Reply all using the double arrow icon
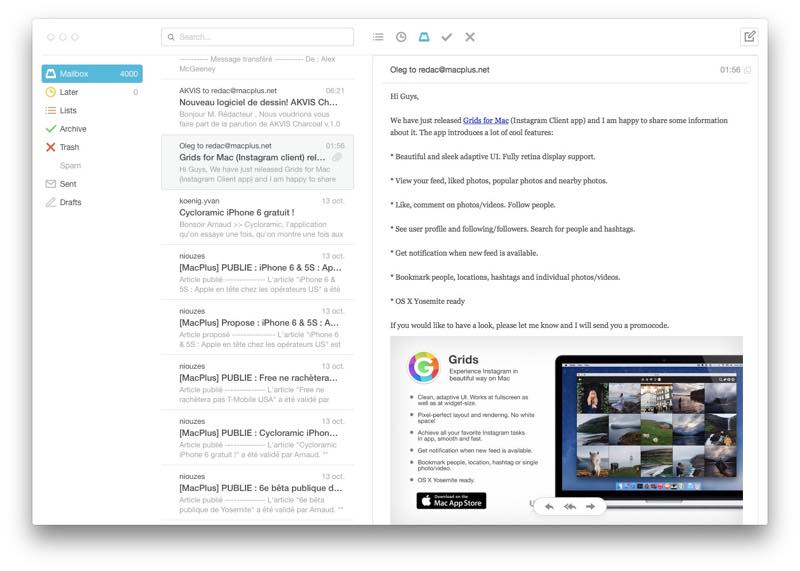800x571 pixels. (x=569, y=506)
